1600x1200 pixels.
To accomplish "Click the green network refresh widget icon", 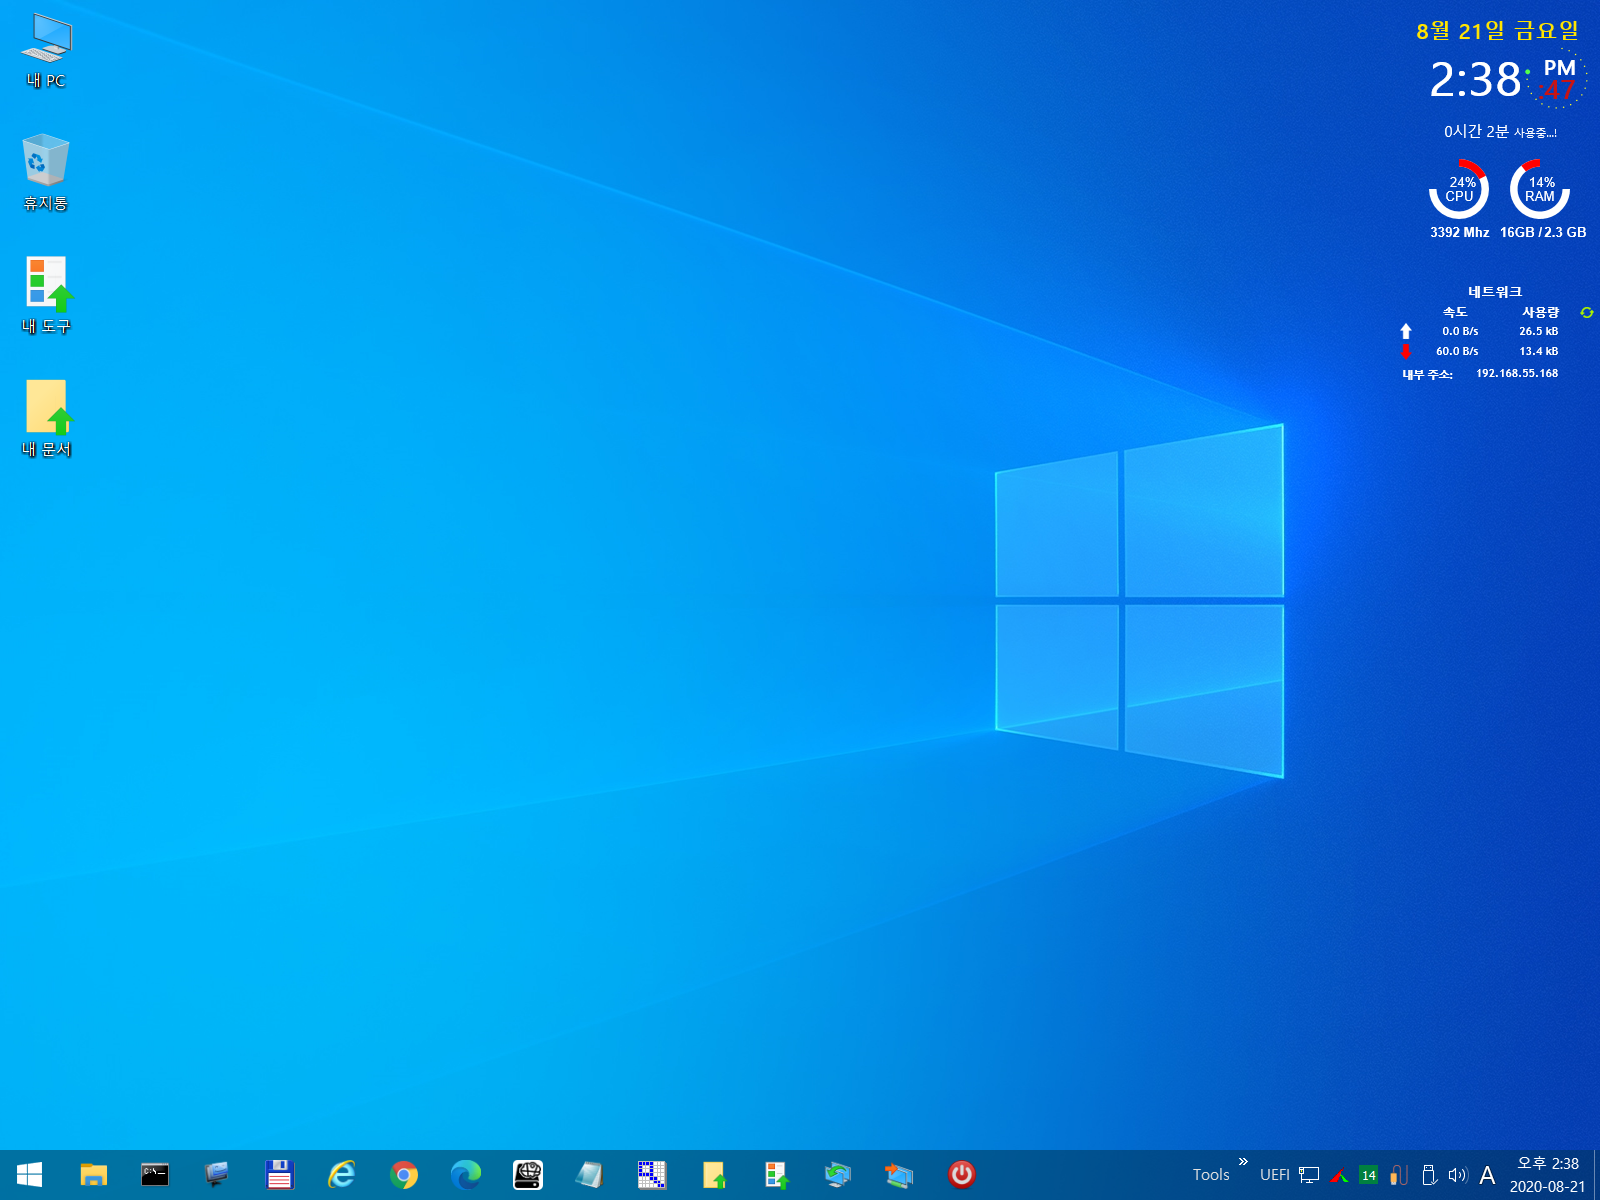I will point(1586,313).
